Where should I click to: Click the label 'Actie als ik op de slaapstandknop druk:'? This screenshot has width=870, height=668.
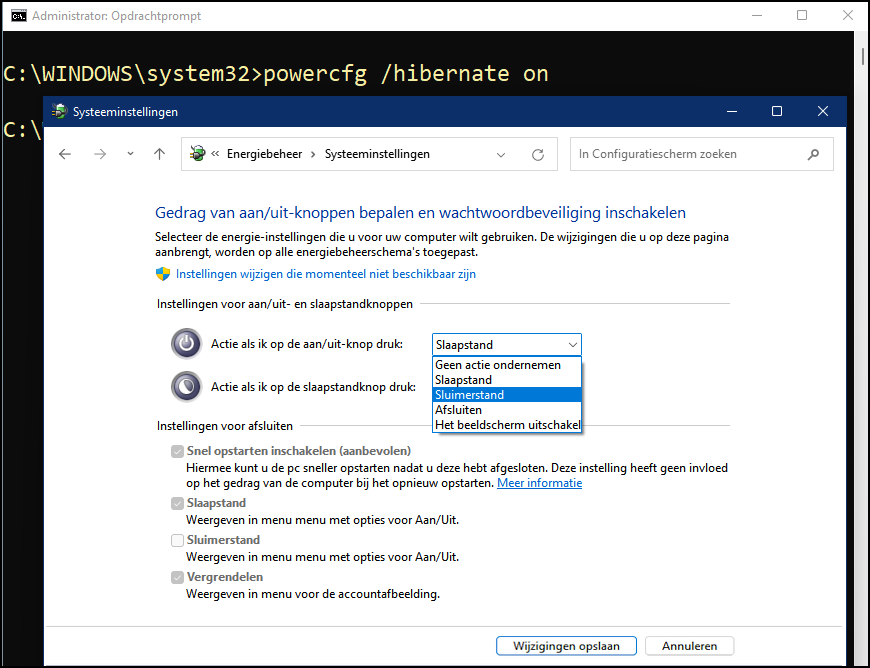[313, 387]
